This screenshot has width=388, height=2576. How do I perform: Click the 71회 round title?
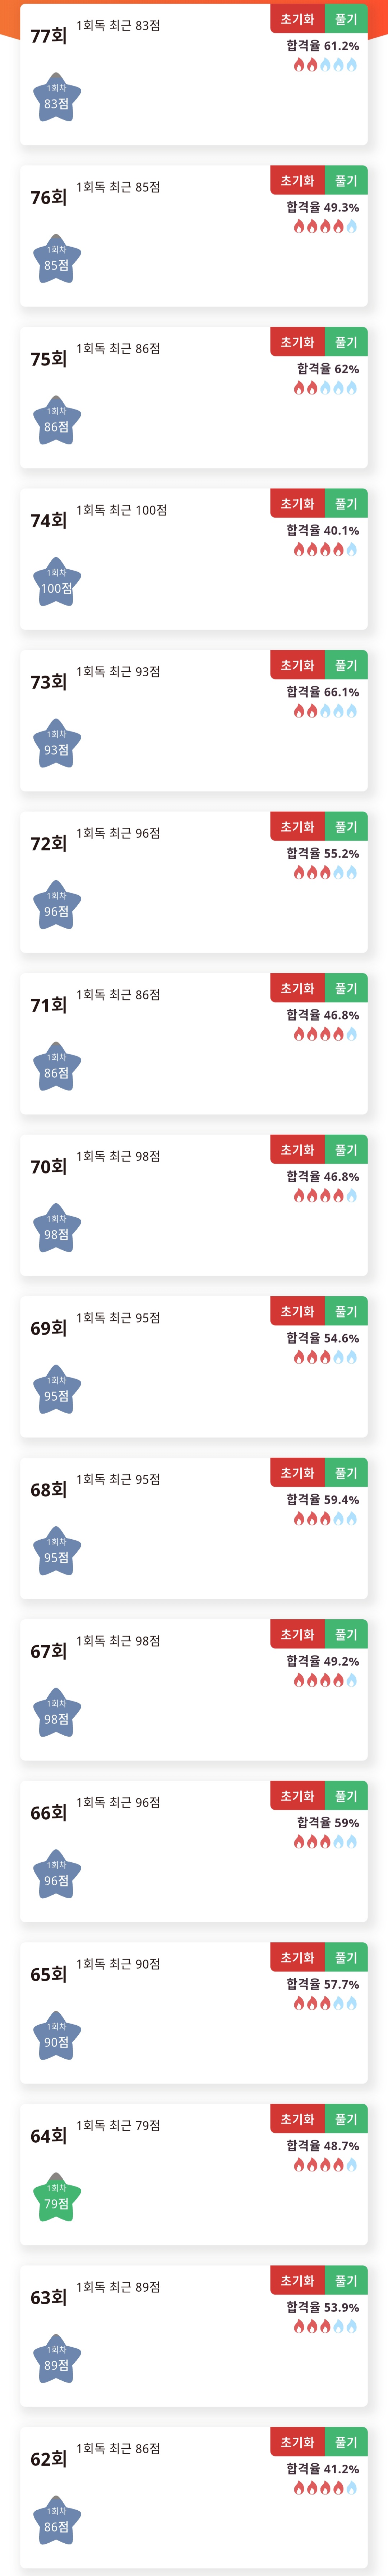point(48,1005)
